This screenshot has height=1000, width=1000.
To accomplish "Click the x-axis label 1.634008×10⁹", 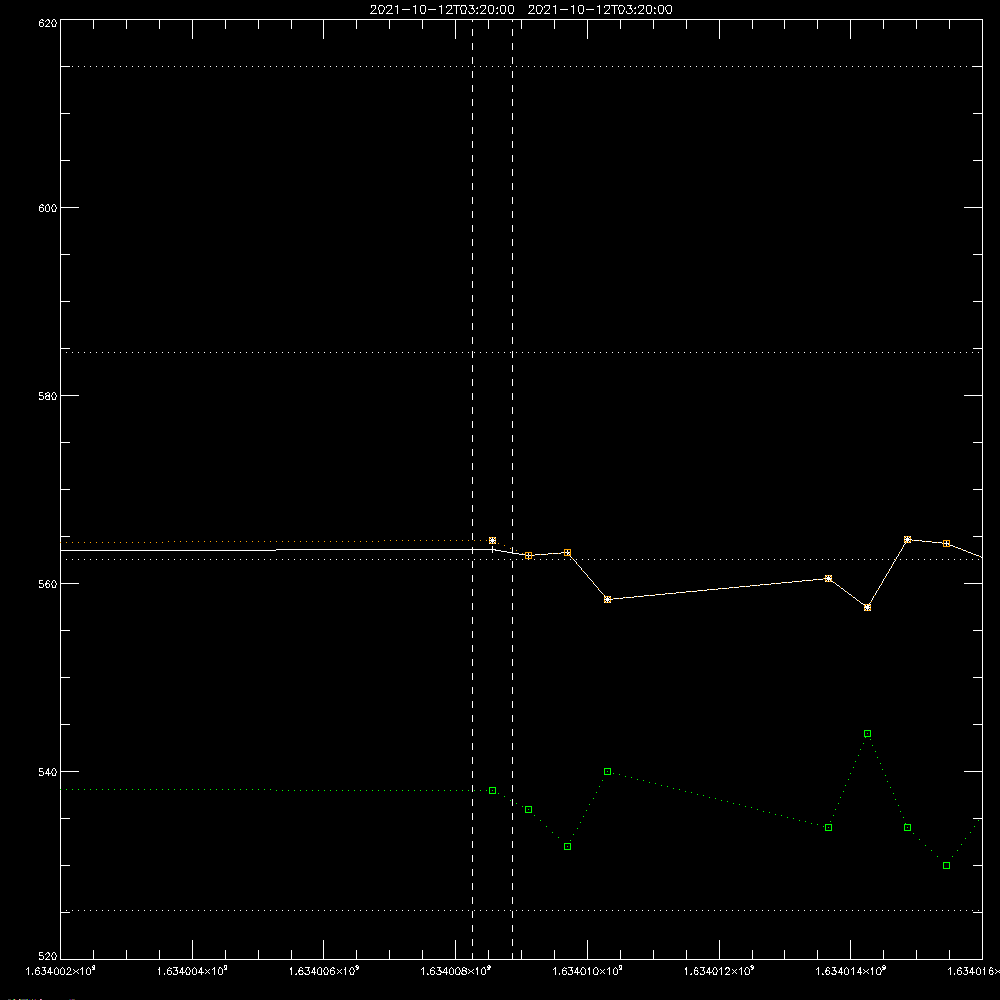I will pos(456,971).
